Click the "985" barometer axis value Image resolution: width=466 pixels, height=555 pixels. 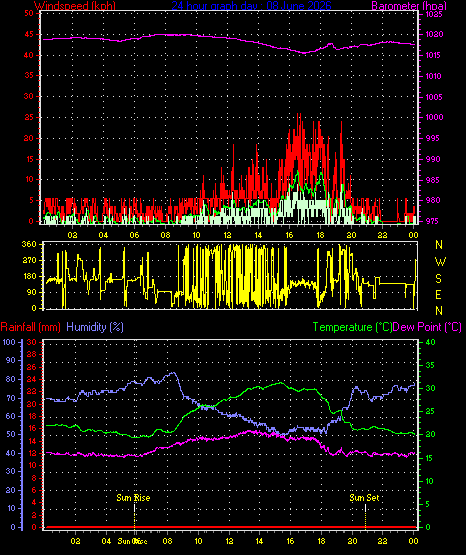(x=432, y=180)
